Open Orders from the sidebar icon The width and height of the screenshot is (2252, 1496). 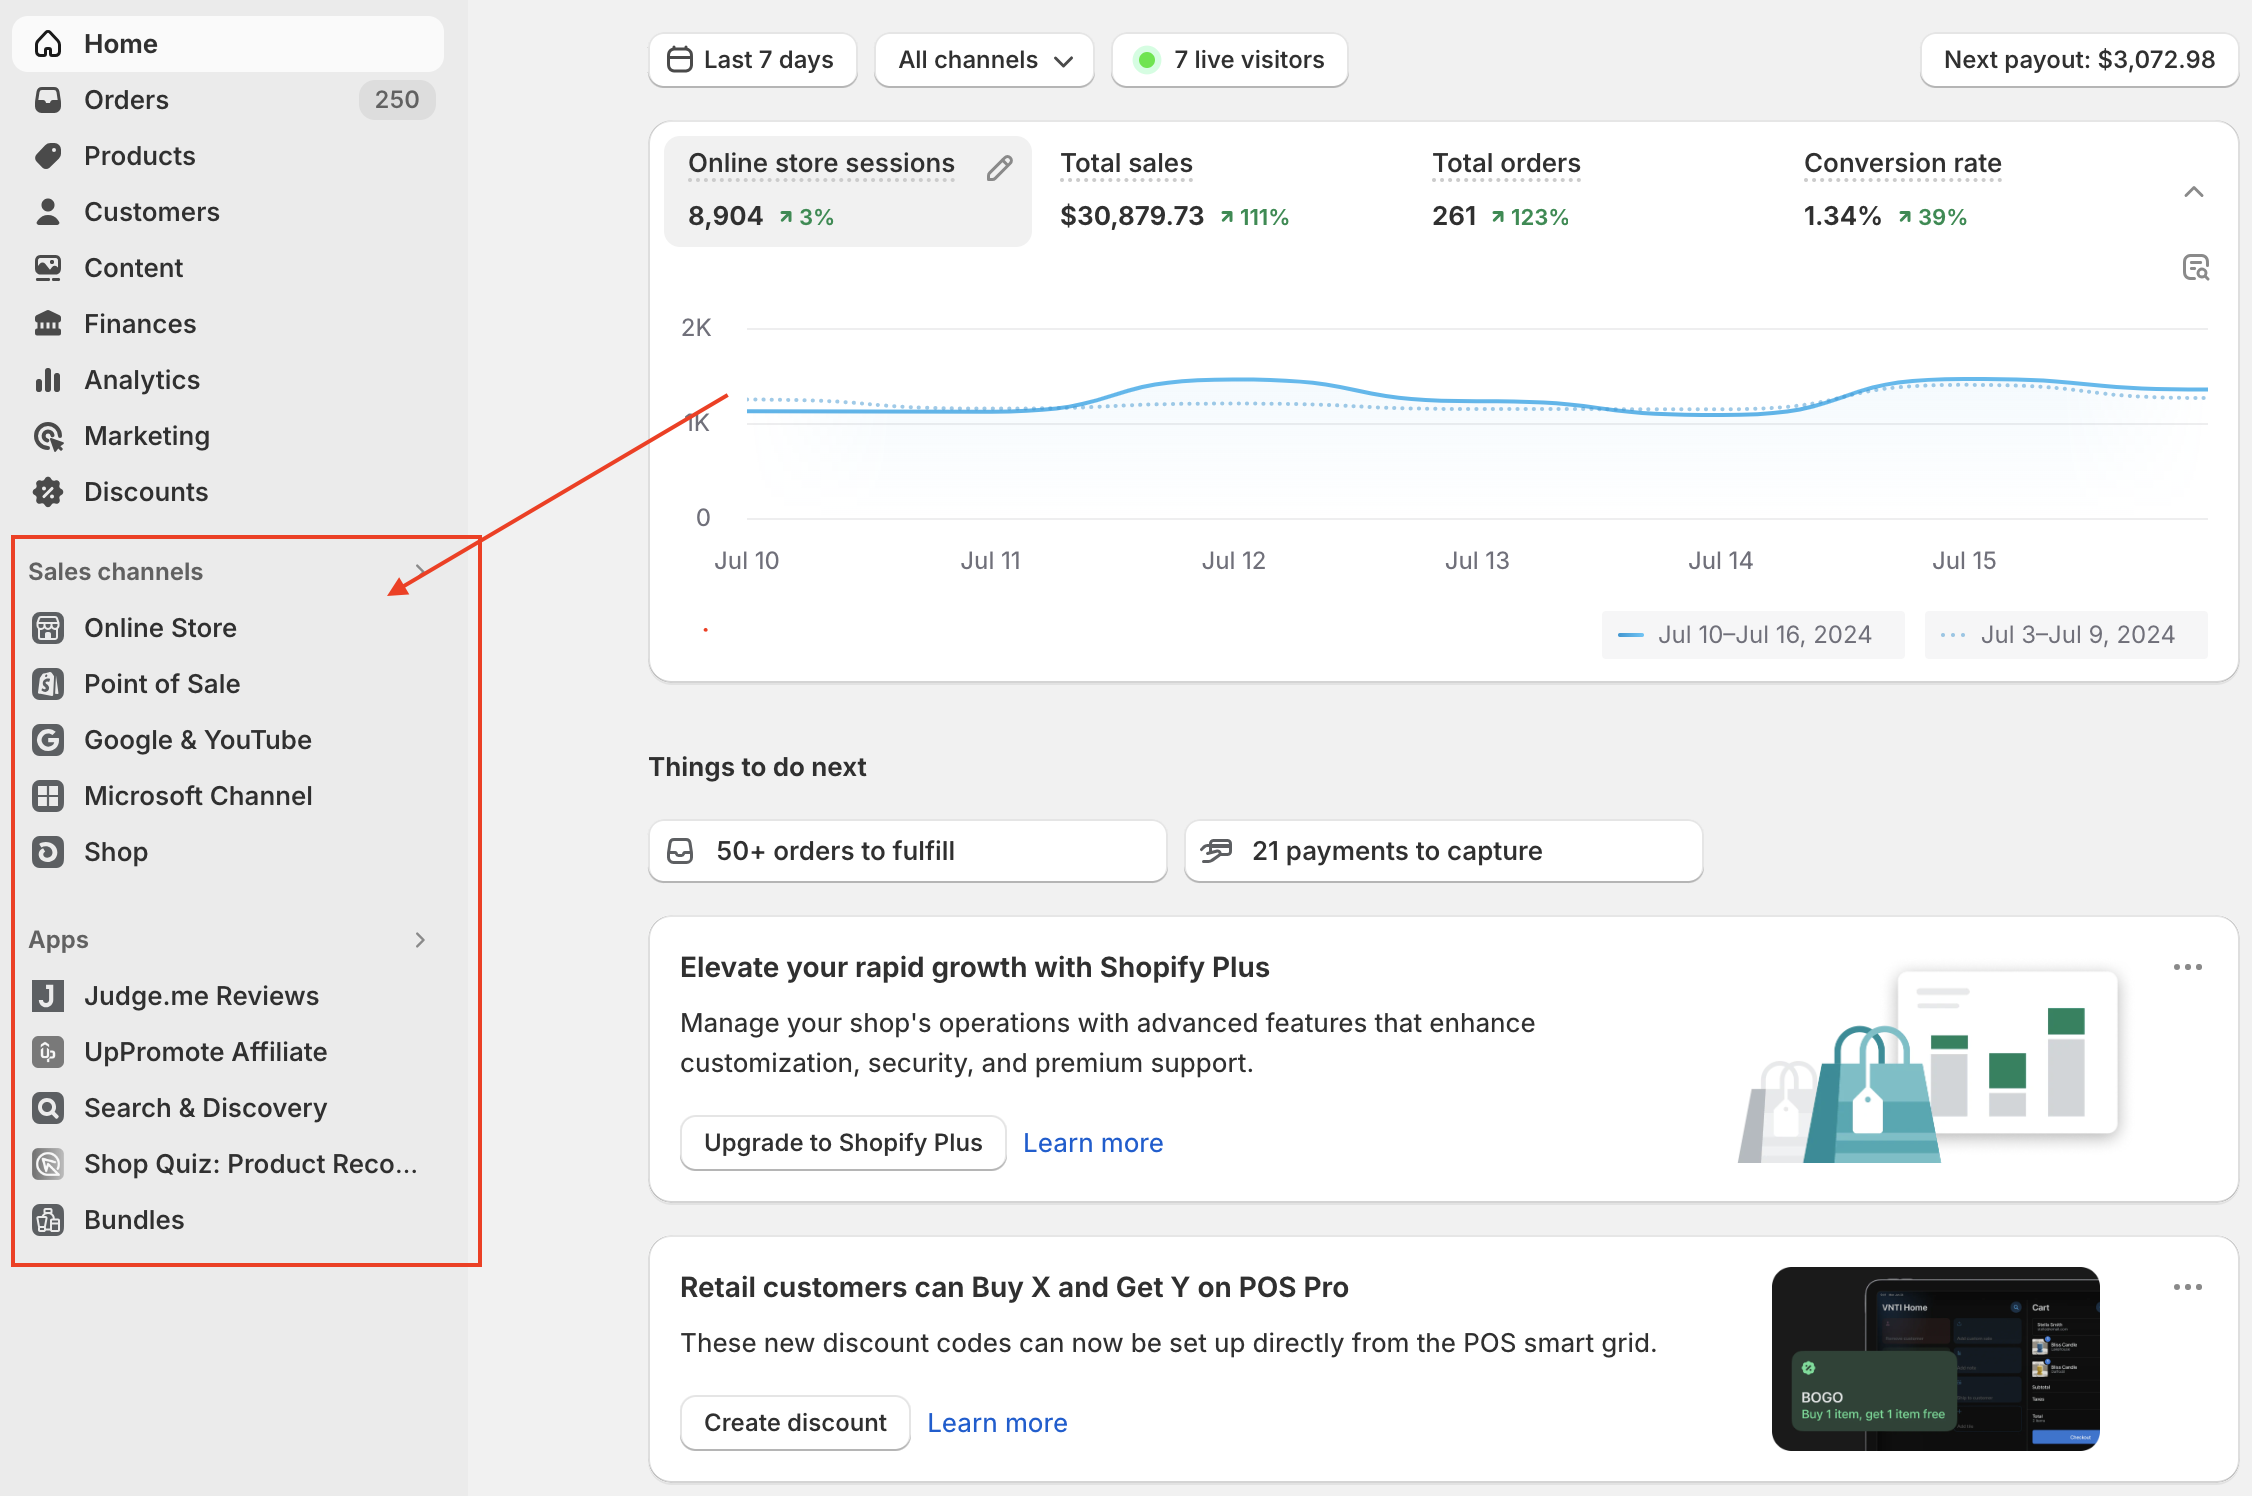click(47, 100)
